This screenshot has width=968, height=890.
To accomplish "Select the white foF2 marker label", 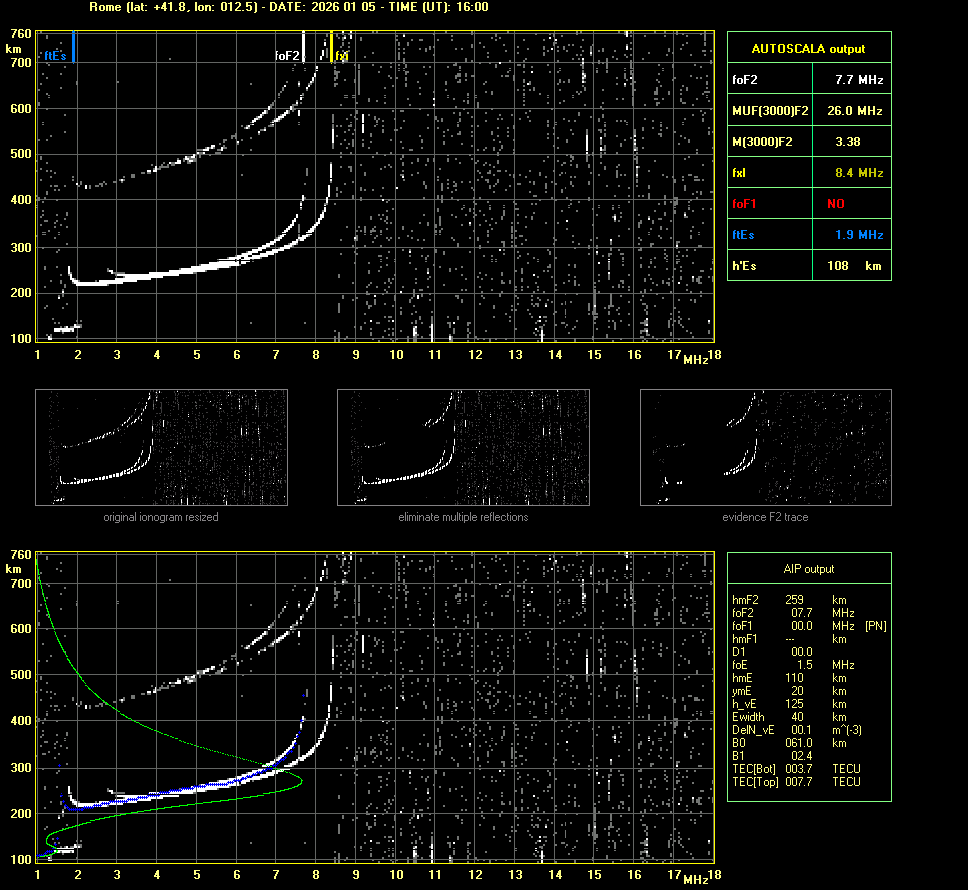I will click(x=287, y=56).
